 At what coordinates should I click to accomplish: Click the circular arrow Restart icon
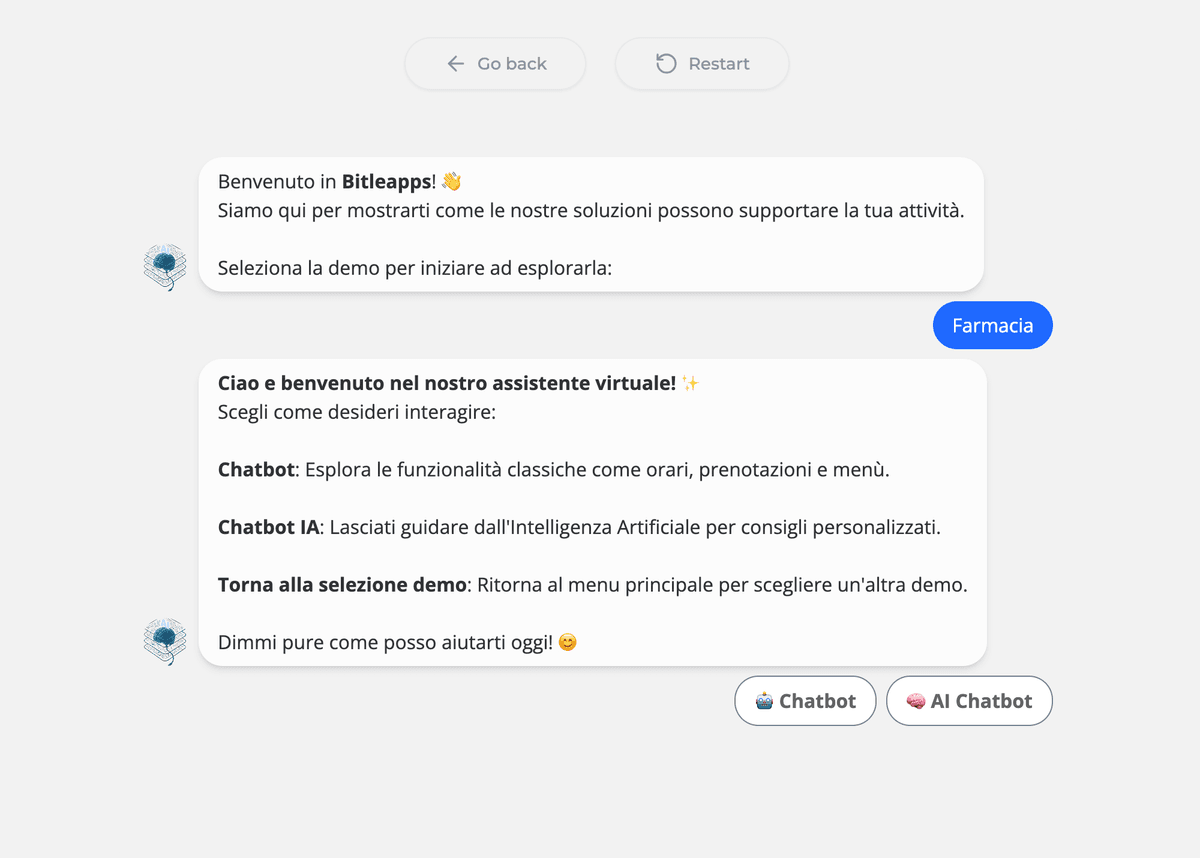pyautogui.click(x=666, y=64)
